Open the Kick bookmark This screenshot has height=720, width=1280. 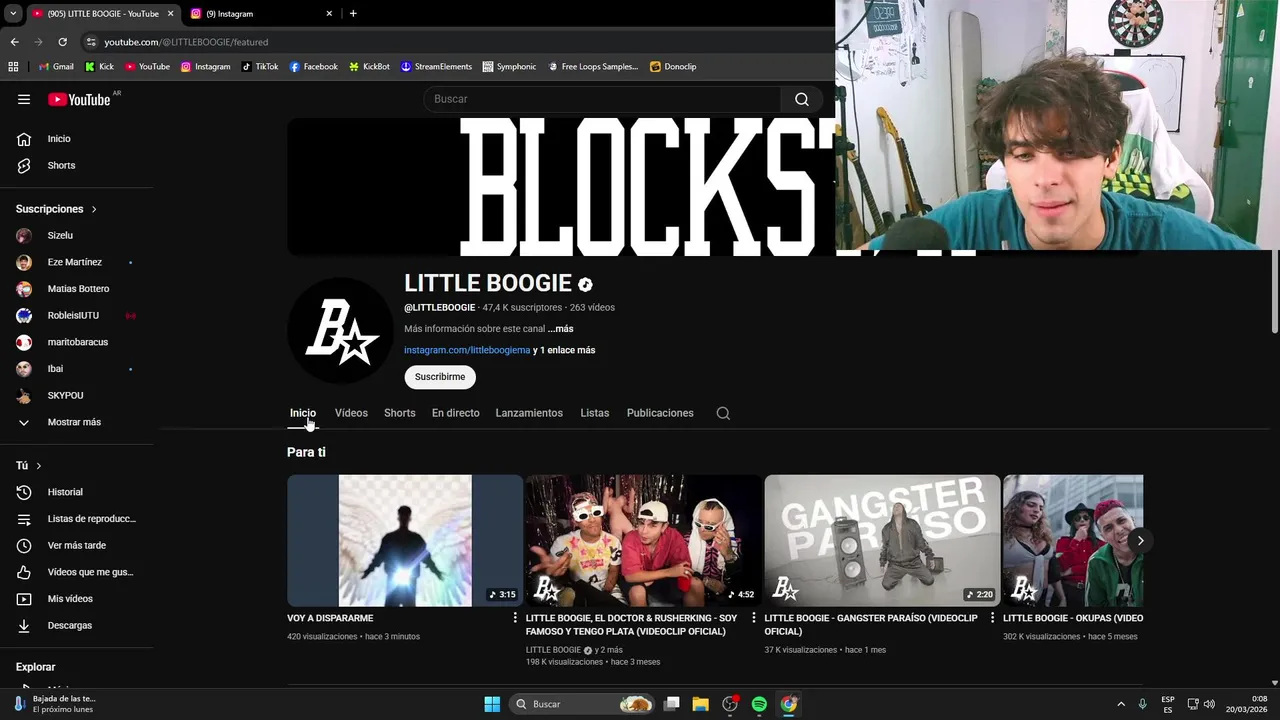click(99, 67)
